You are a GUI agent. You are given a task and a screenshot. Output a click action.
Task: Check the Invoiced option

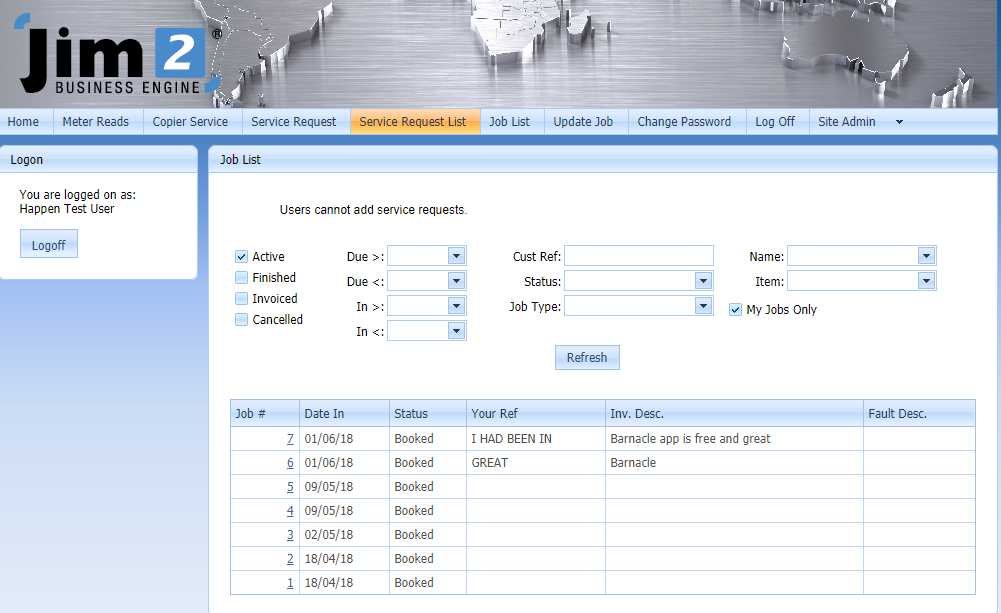pos(241,298)
